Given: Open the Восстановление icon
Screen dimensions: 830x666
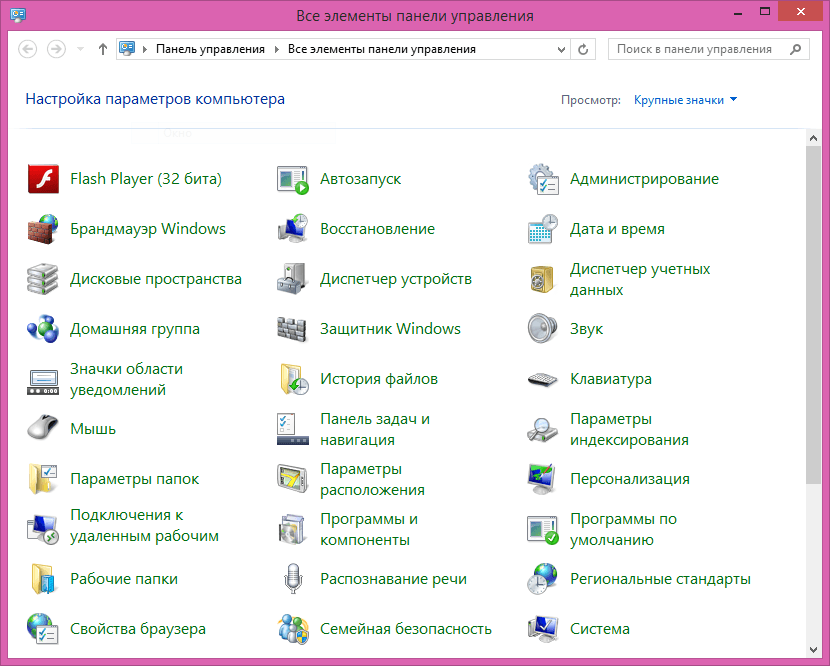Looking at the screenshot, I should (293, 229).
